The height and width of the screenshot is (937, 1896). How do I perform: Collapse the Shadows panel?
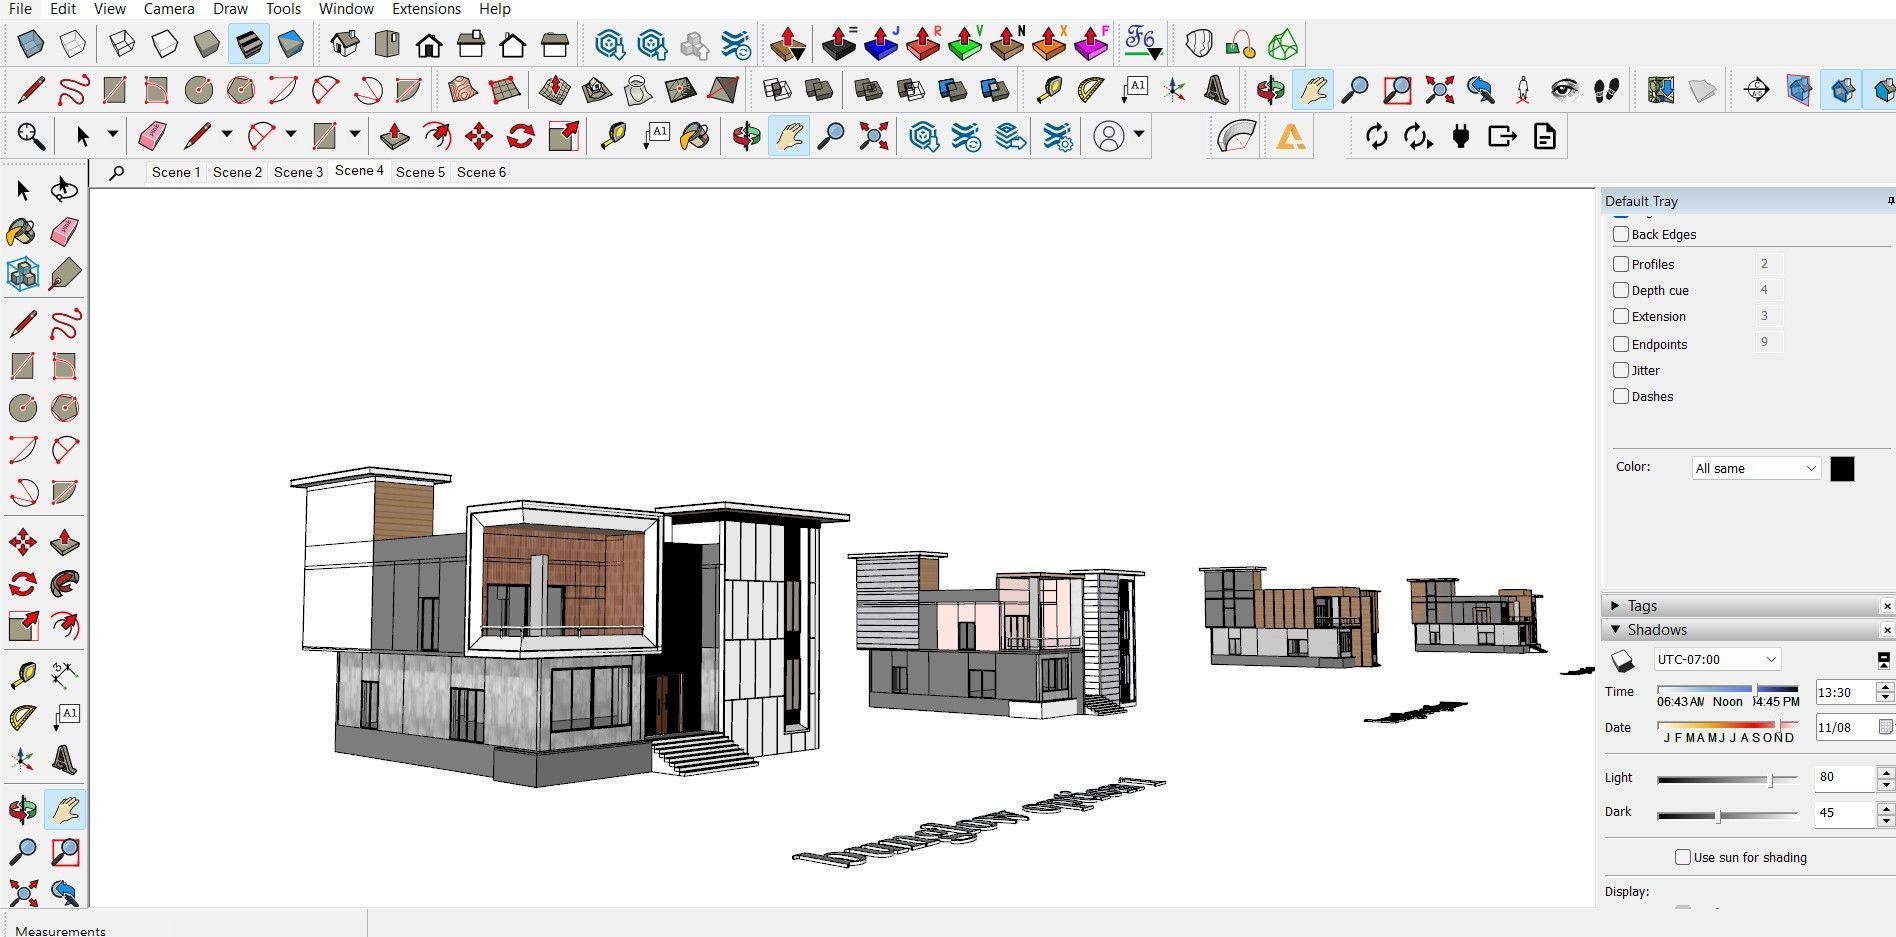click(1615, 630)
